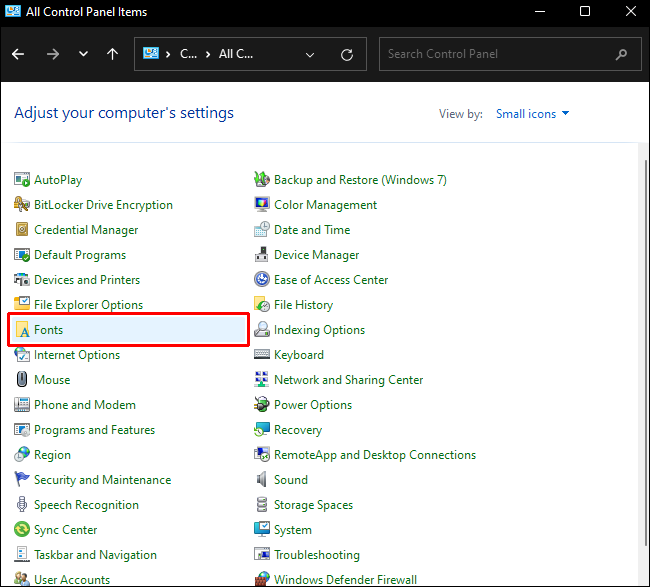650x587 pixels.
Task: Go up one level with Up arrow
Action: coord(113,54)
